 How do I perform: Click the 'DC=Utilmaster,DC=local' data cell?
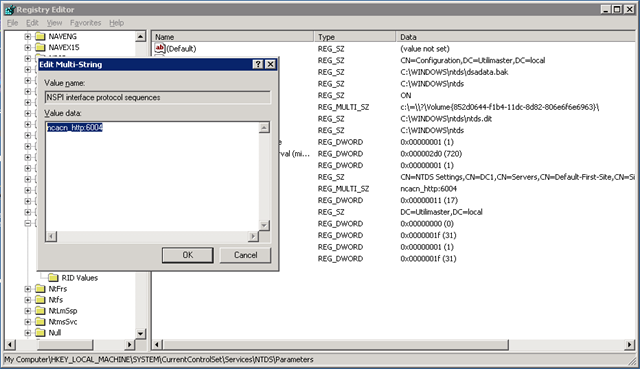441,212
